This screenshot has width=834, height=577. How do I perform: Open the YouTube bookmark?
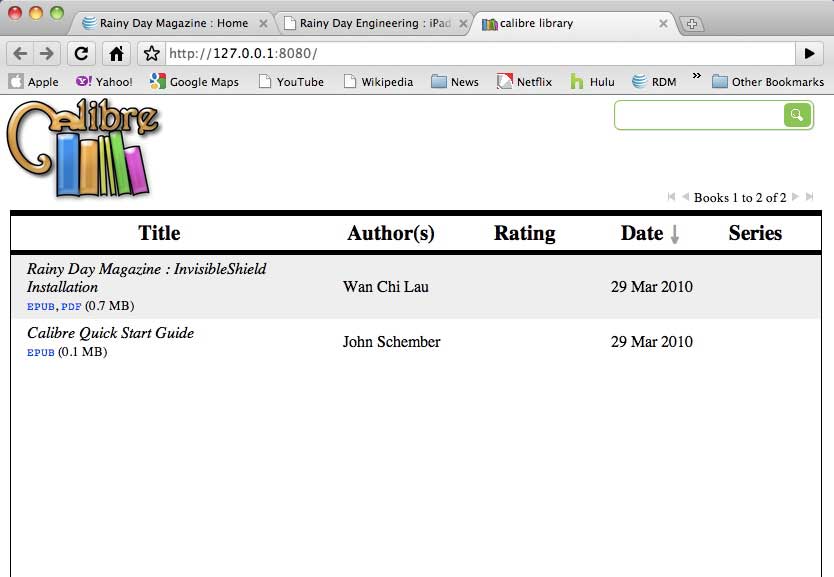click(x=291, y=82)
